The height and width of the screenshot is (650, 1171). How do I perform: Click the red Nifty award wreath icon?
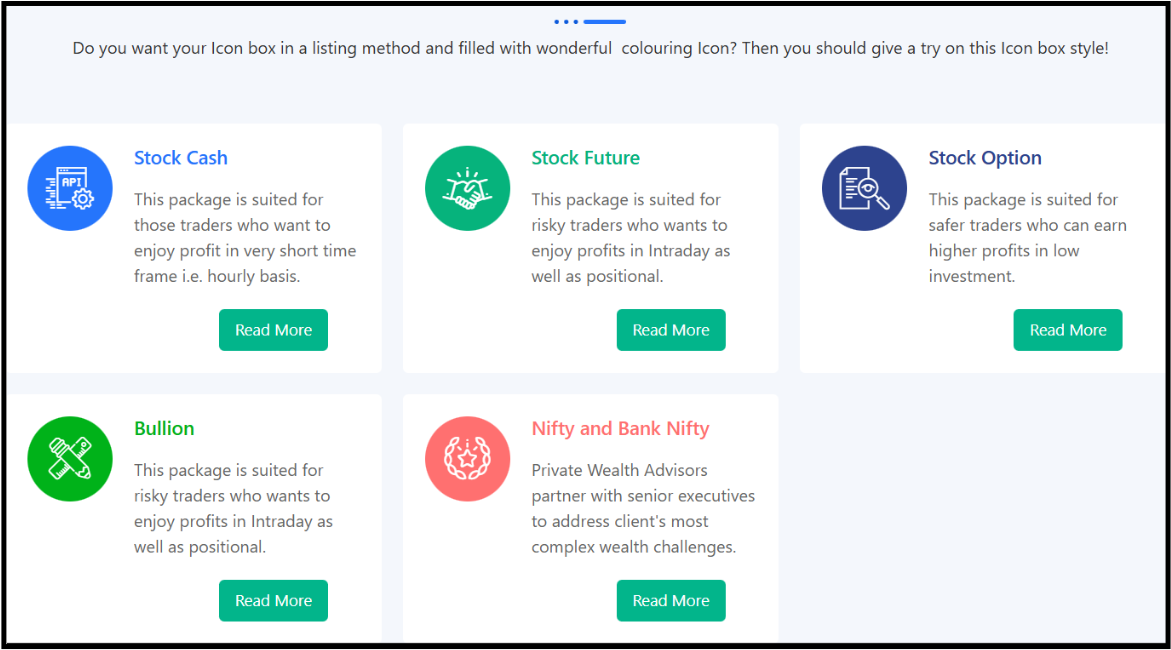click(x=467, y=459)
